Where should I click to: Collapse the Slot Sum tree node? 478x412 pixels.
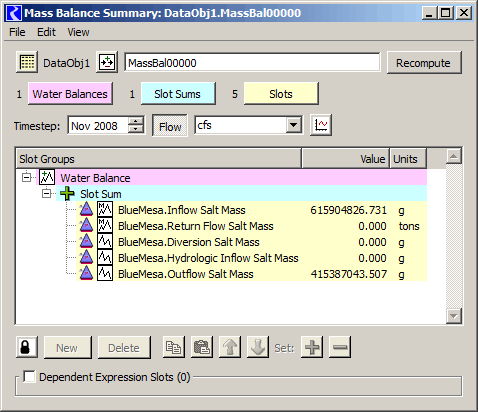(x=46, y=193)
